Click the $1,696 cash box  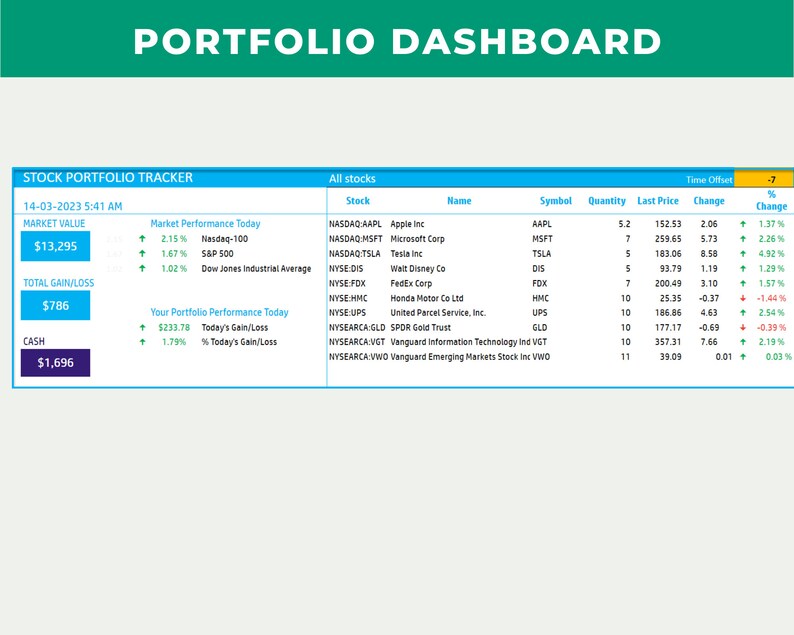(x=55, y=363)
